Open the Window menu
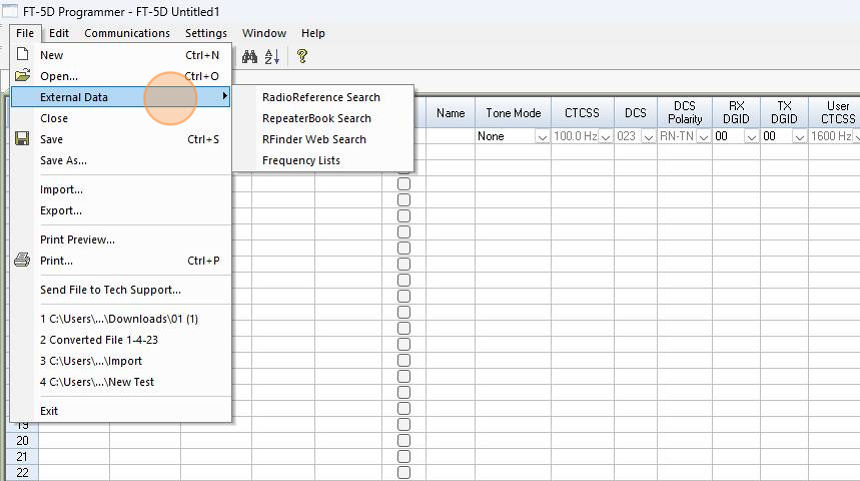 coord(264,33)
